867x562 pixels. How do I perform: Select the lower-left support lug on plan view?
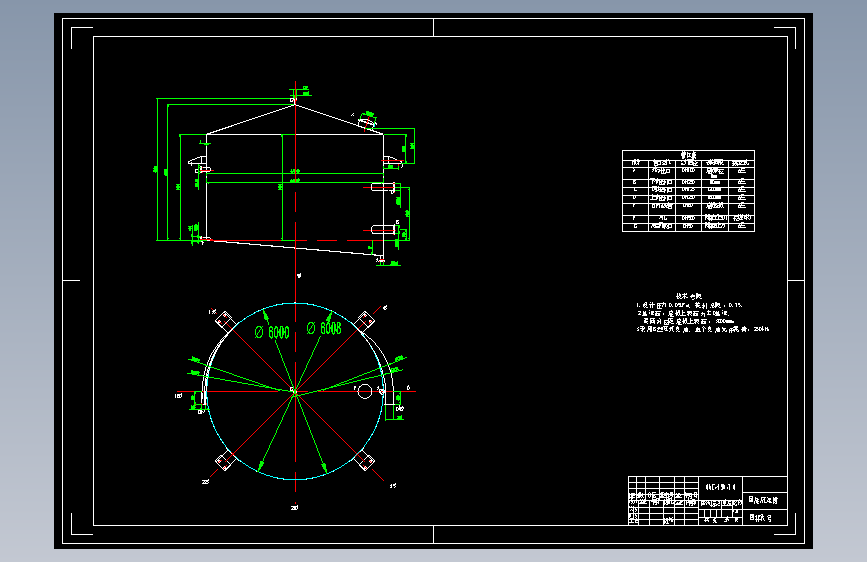[x=225, y=460]
